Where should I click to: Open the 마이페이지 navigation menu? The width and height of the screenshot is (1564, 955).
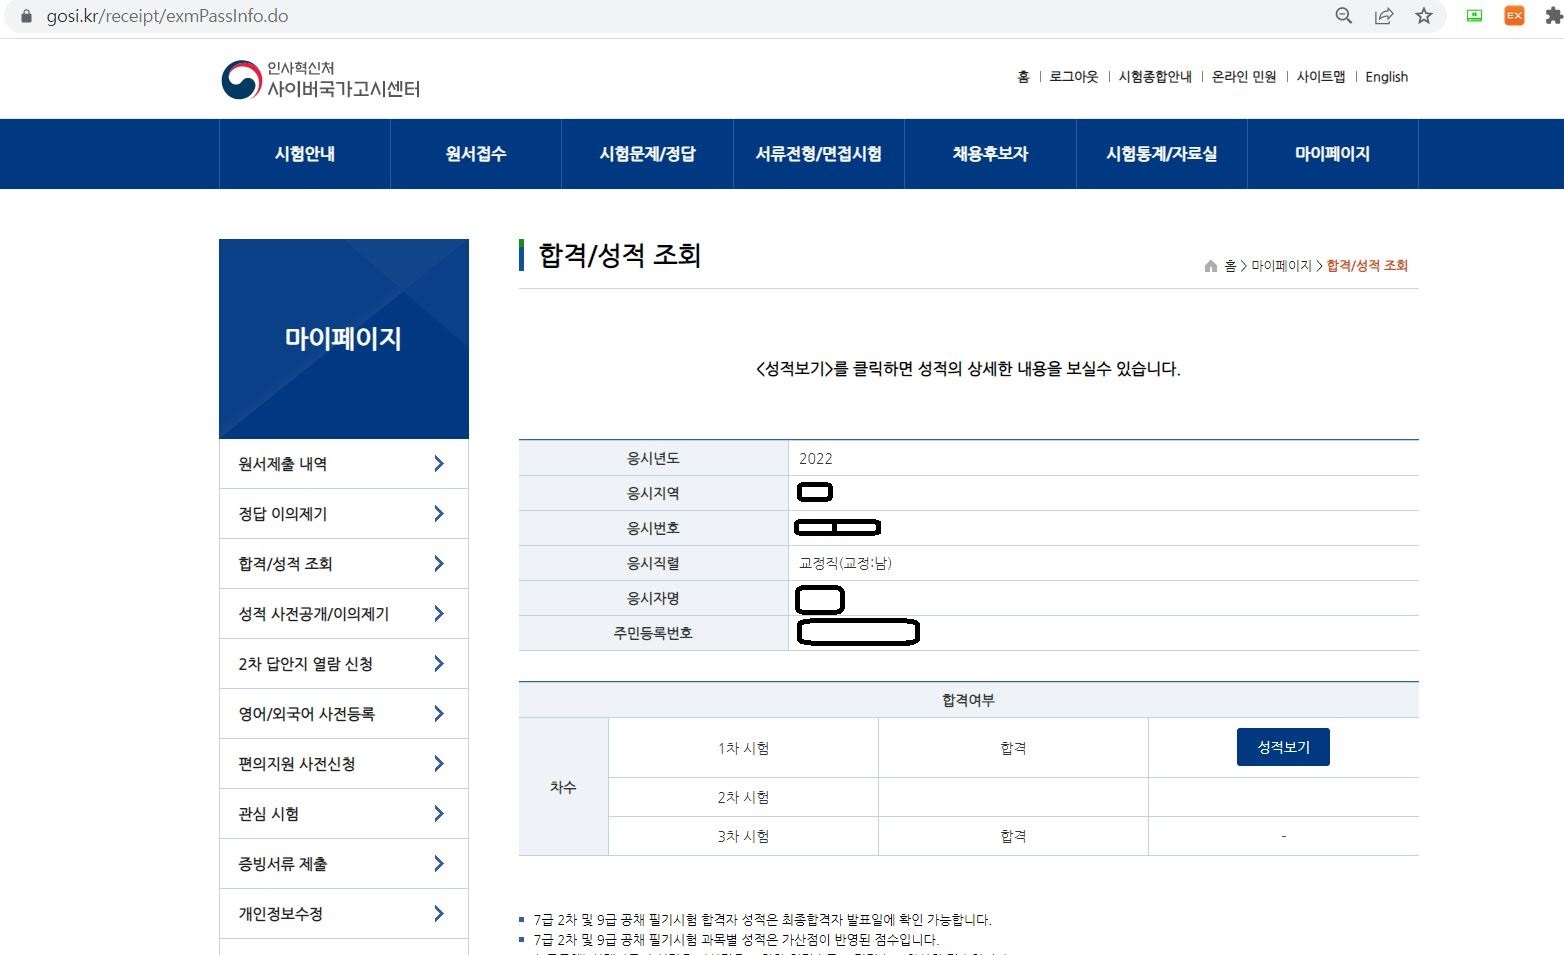click(1332, 154)
